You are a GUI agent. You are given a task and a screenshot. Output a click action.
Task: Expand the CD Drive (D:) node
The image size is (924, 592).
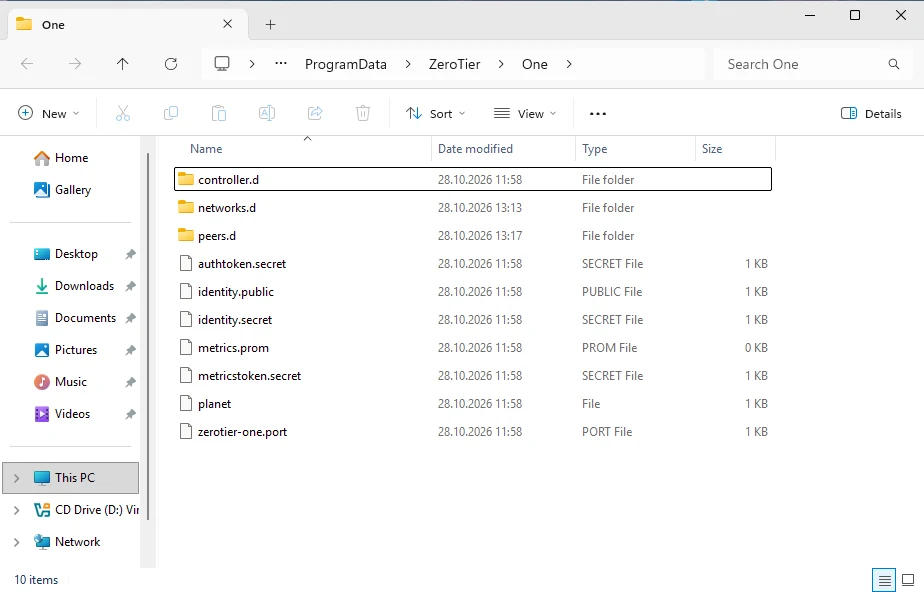point(16,510)
